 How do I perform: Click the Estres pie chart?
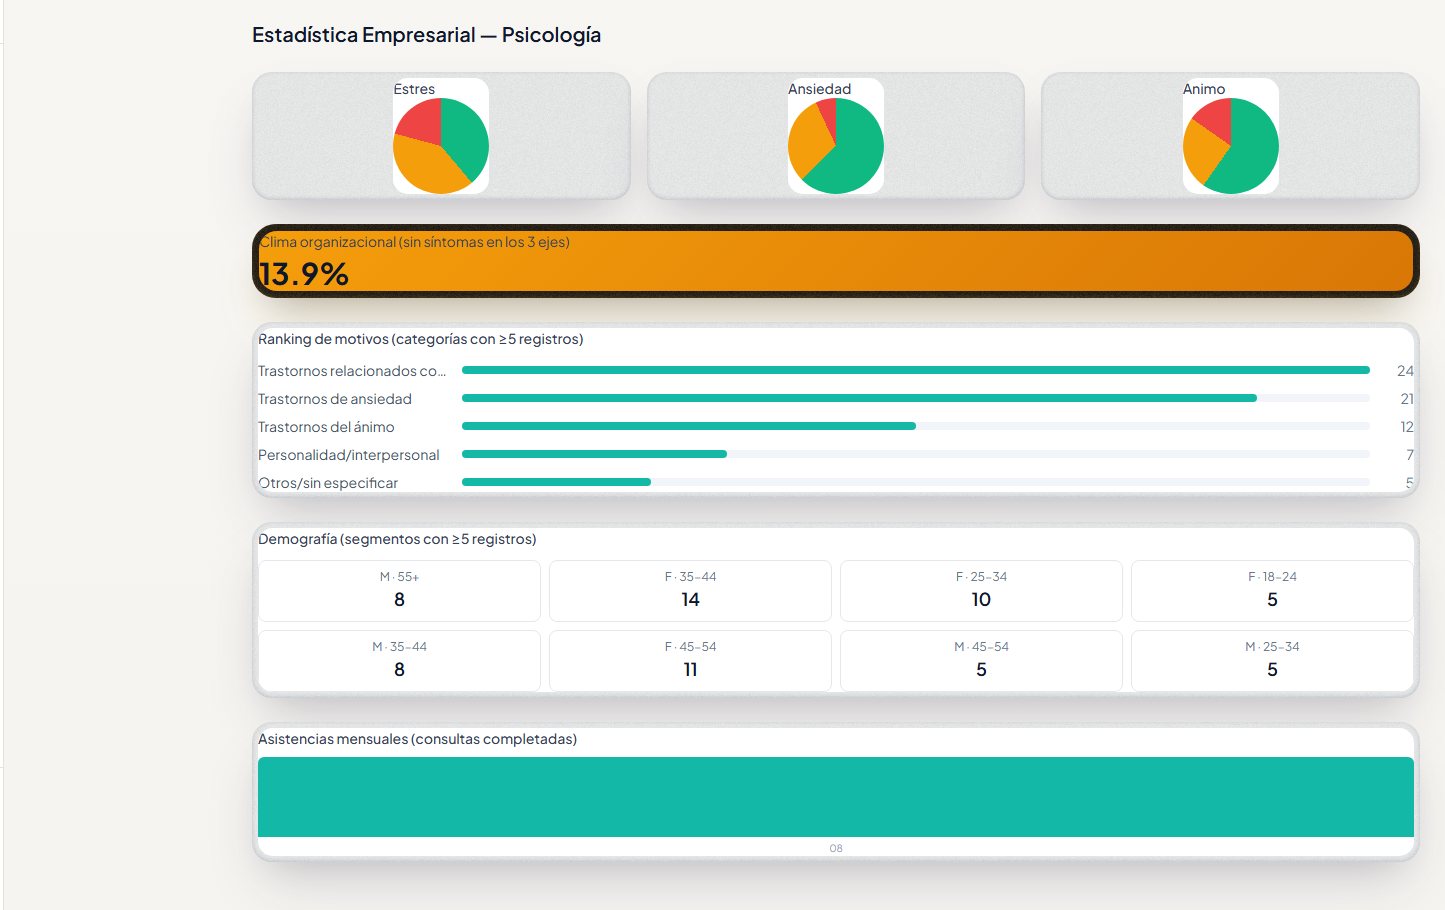(x=441, y=146)
